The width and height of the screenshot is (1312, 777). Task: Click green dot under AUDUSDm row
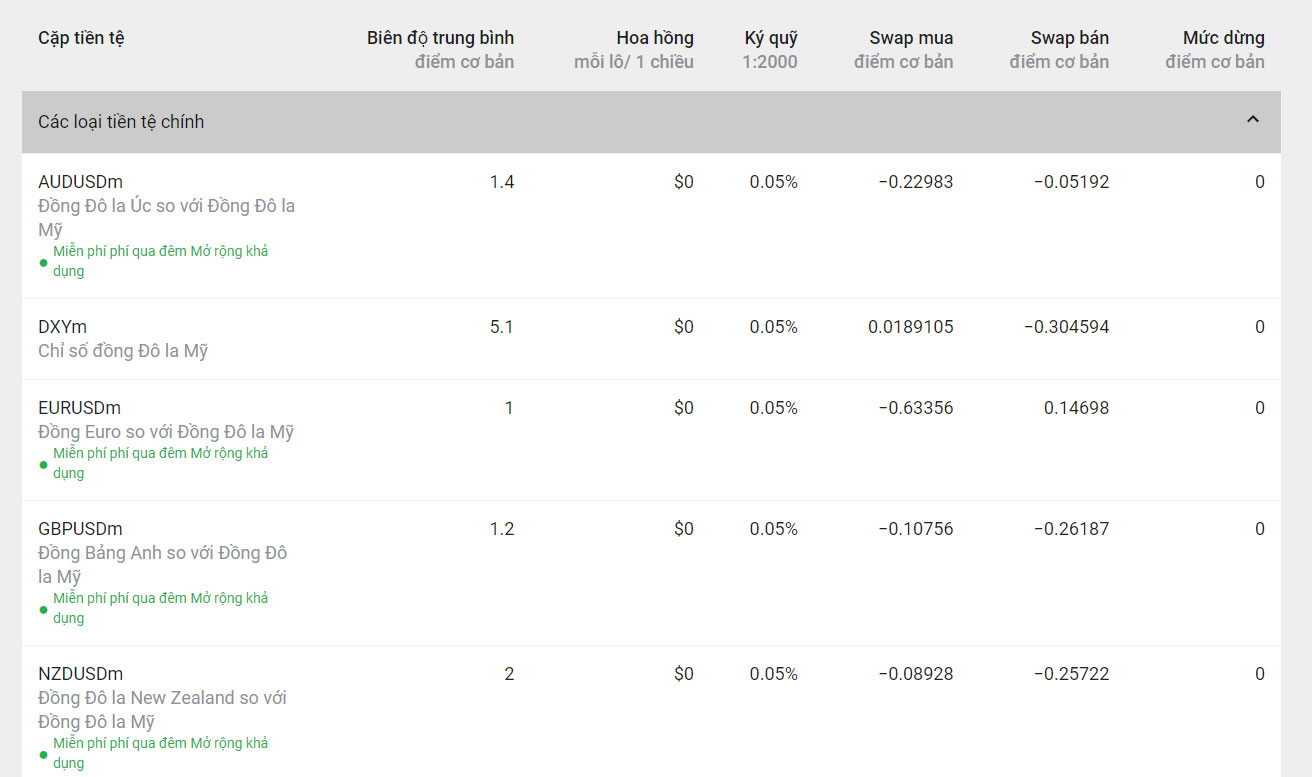pos(43,262)
